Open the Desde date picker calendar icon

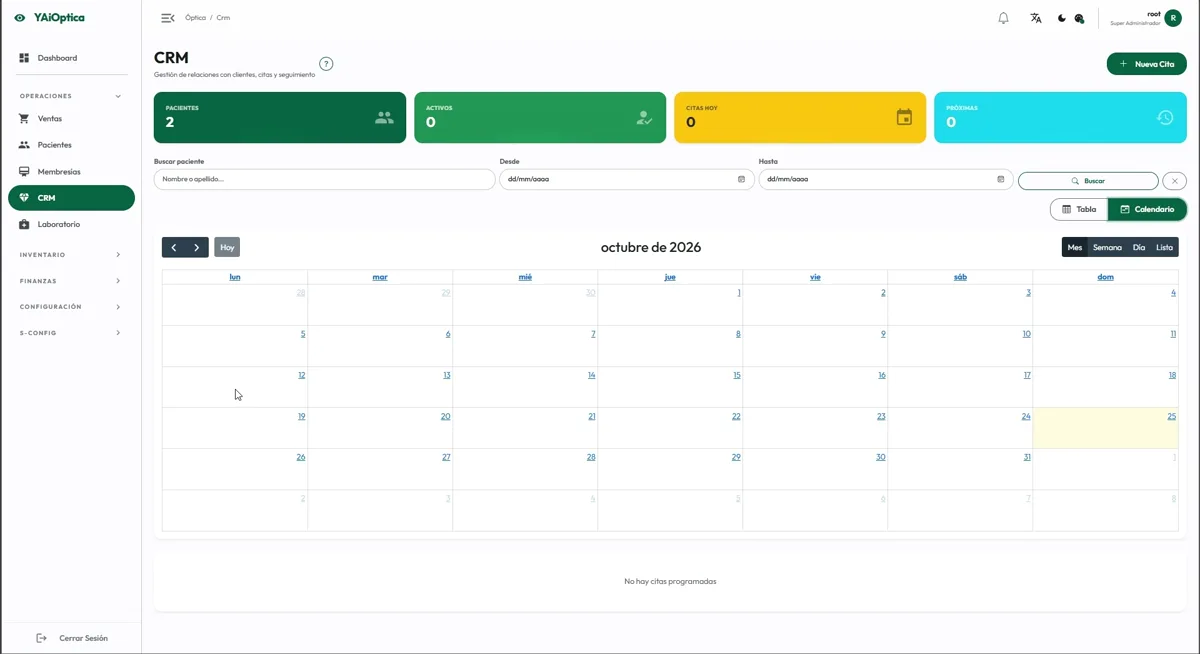click(741, 179)
